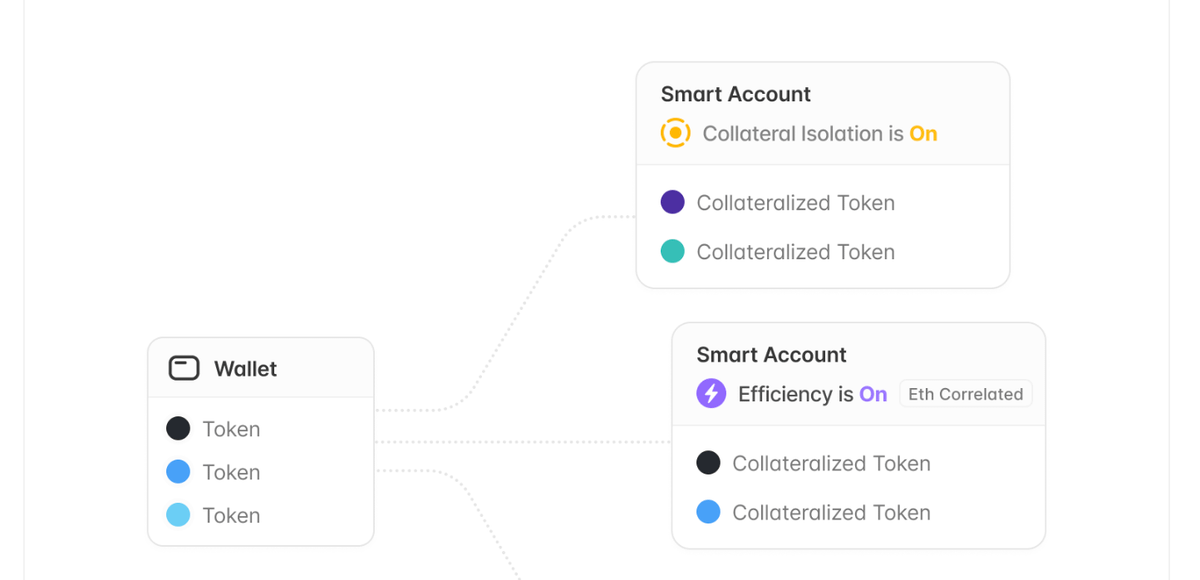1200x580 pixels.
Task: Select the teal Collateralized Token row
Action: [795, 252]
